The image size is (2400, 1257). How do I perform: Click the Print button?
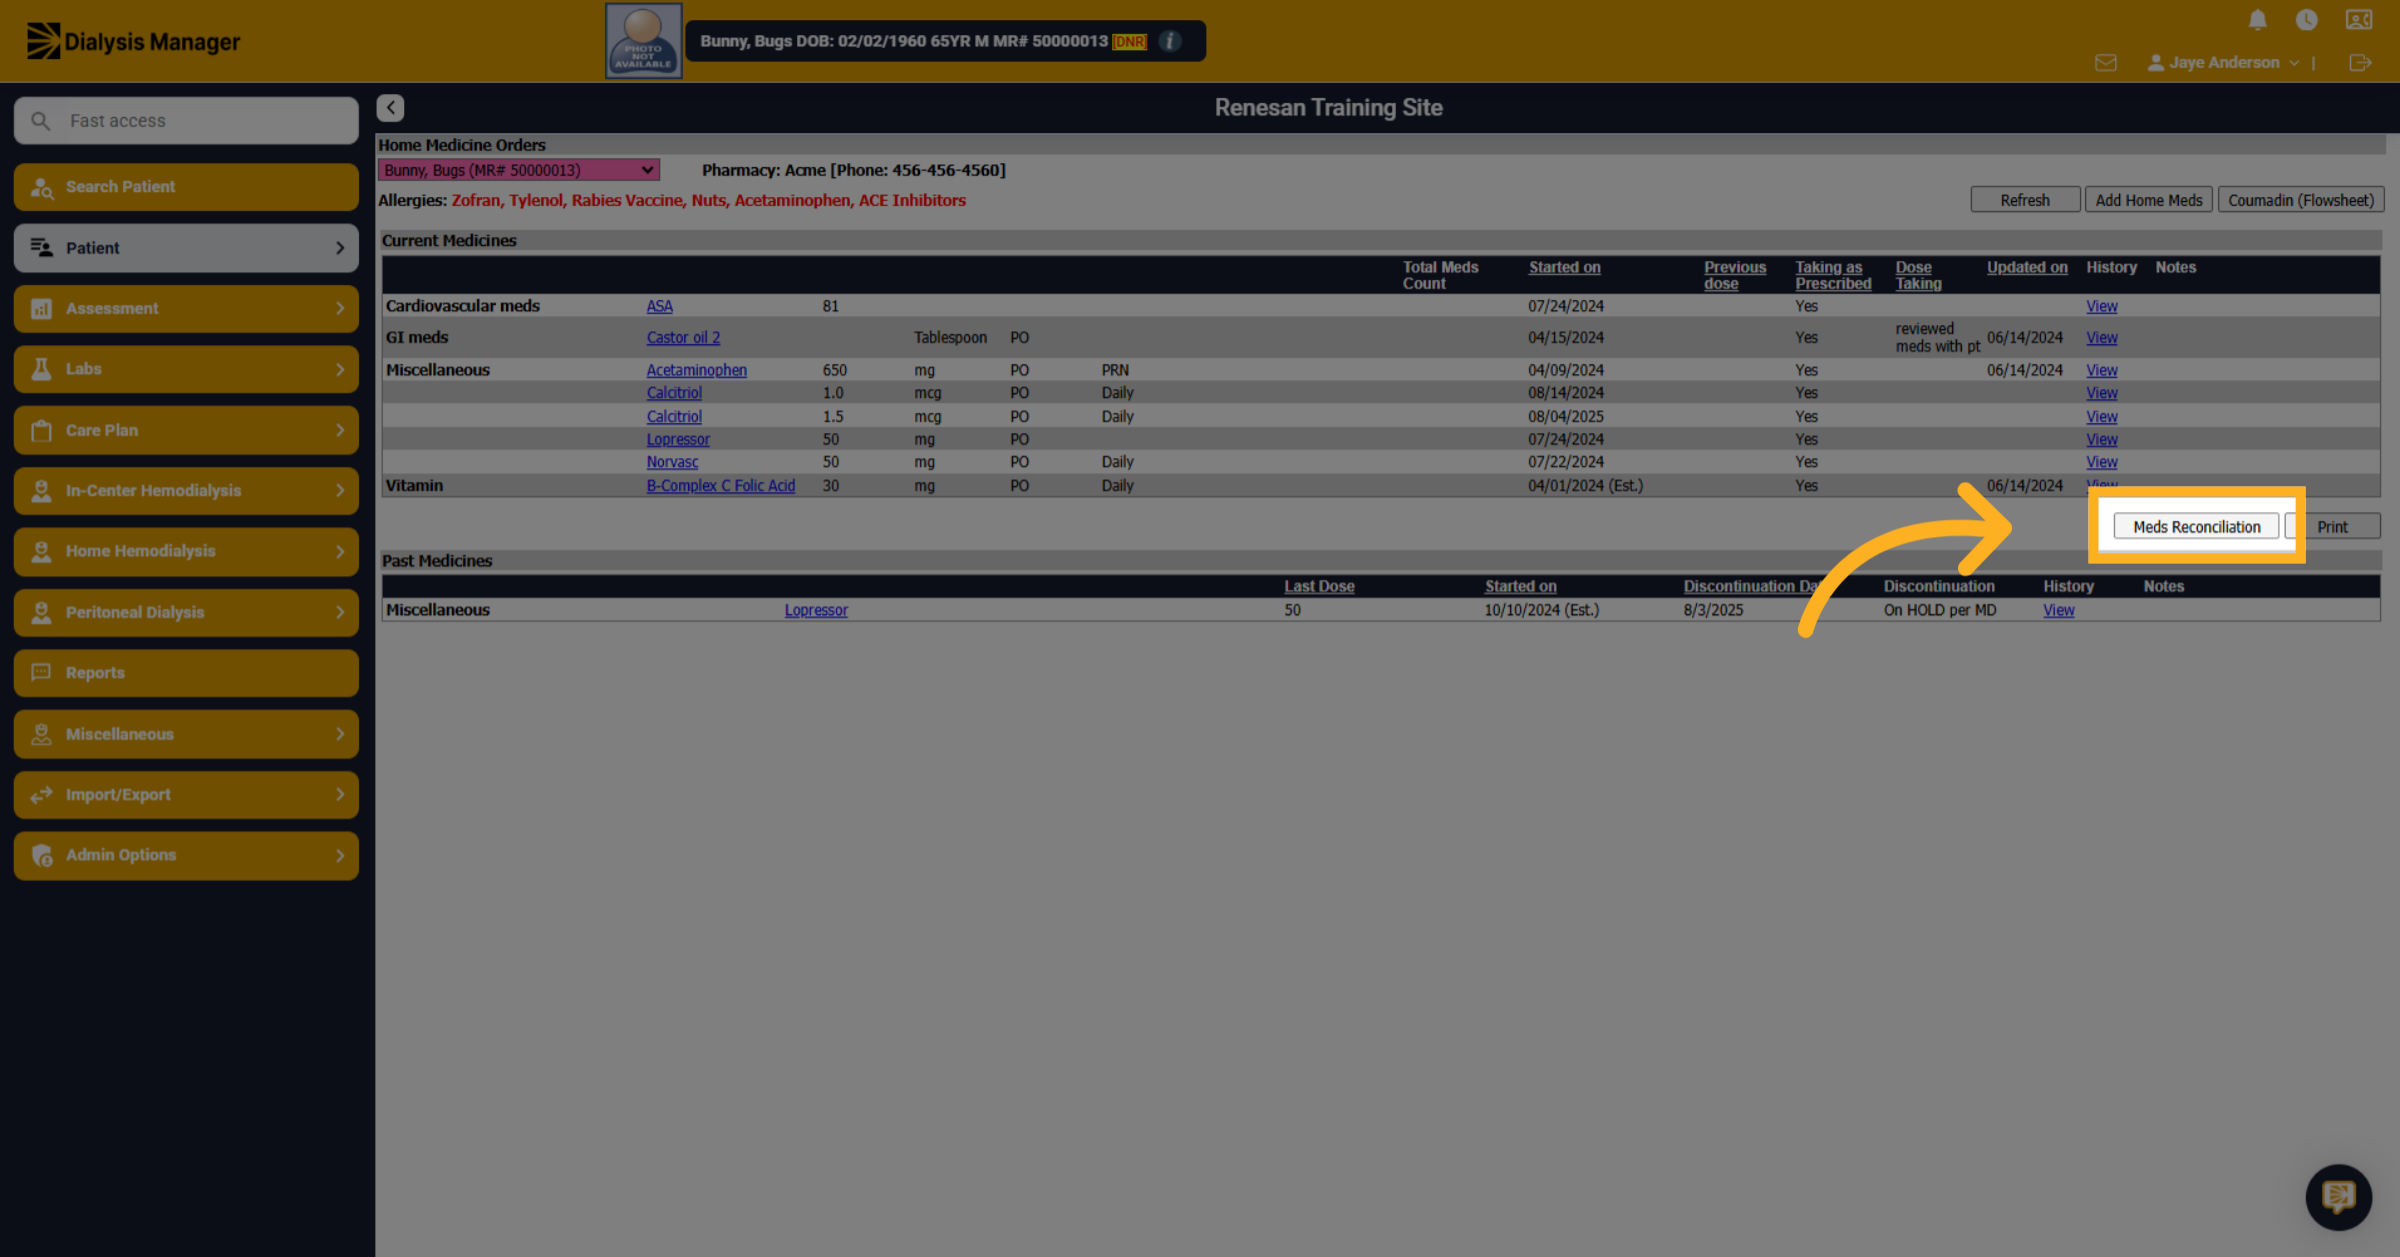point(2332,527)
